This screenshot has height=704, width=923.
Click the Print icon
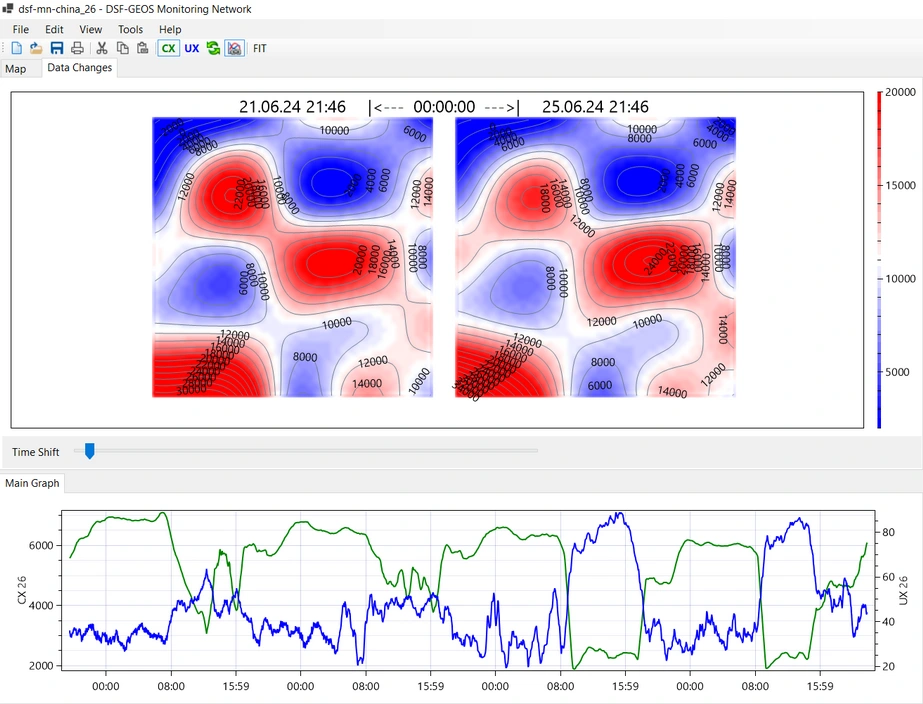pyautogui.click(x=77, y=48)
